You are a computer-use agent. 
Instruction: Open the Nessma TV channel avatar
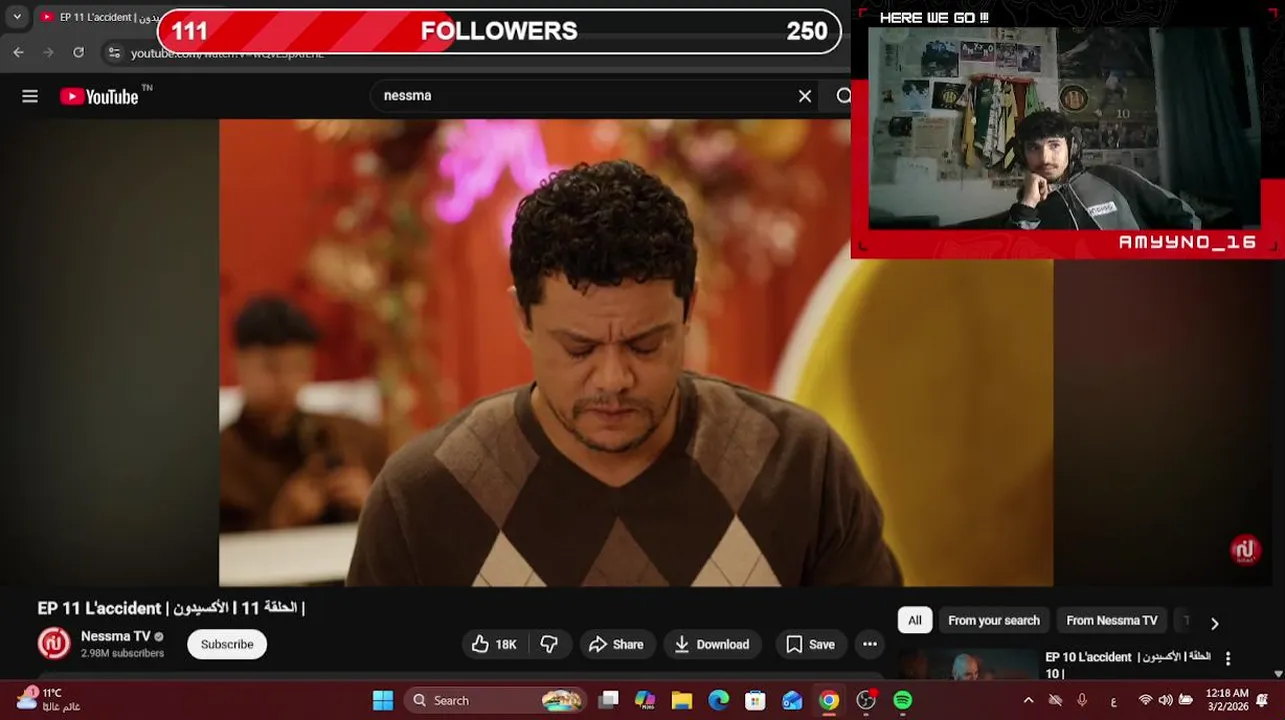(x=54, y=643)
